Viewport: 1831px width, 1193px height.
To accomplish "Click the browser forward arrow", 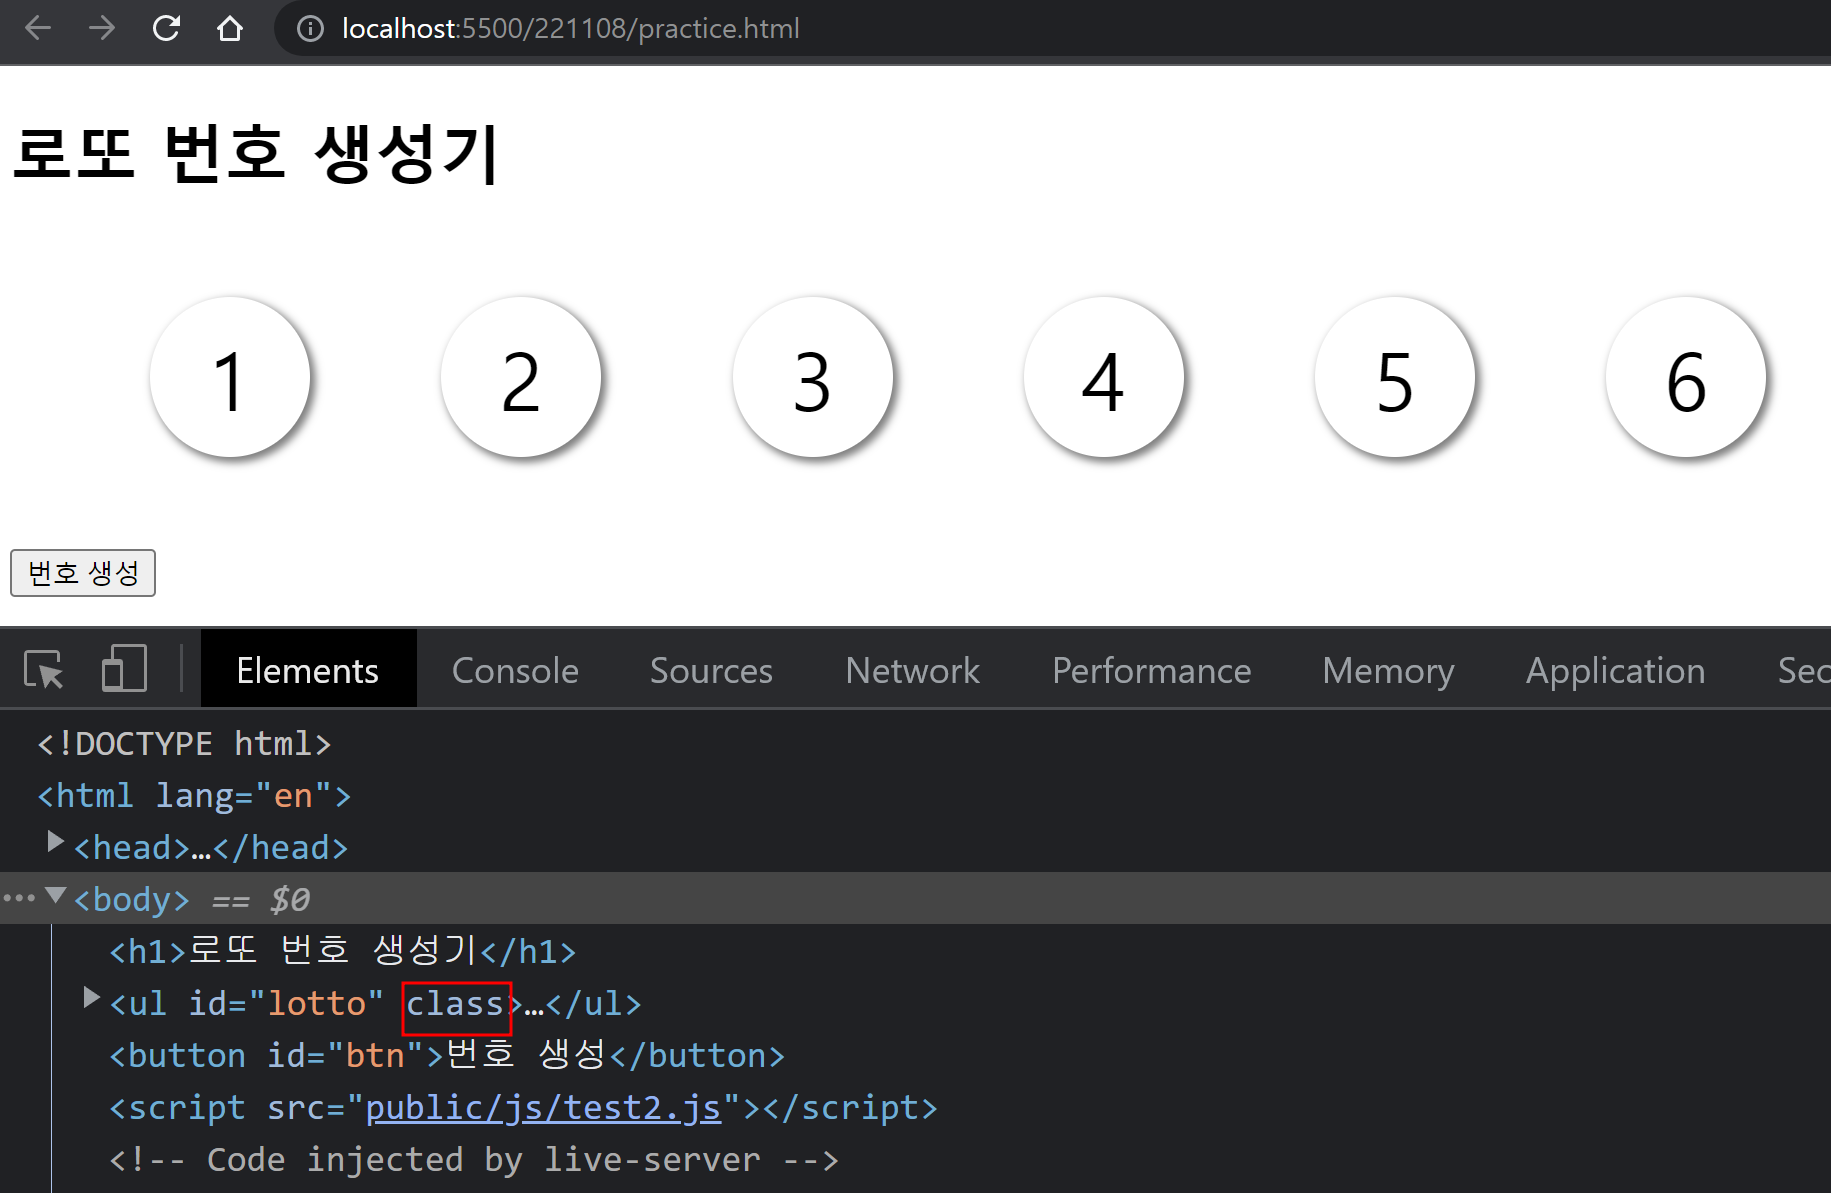I will tap(102, 28).
